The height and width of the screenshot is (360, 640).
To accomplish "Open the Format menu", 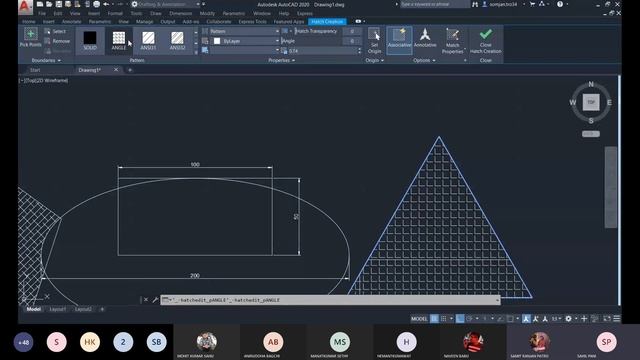I will pyautogui.click(x=115, y=13).
